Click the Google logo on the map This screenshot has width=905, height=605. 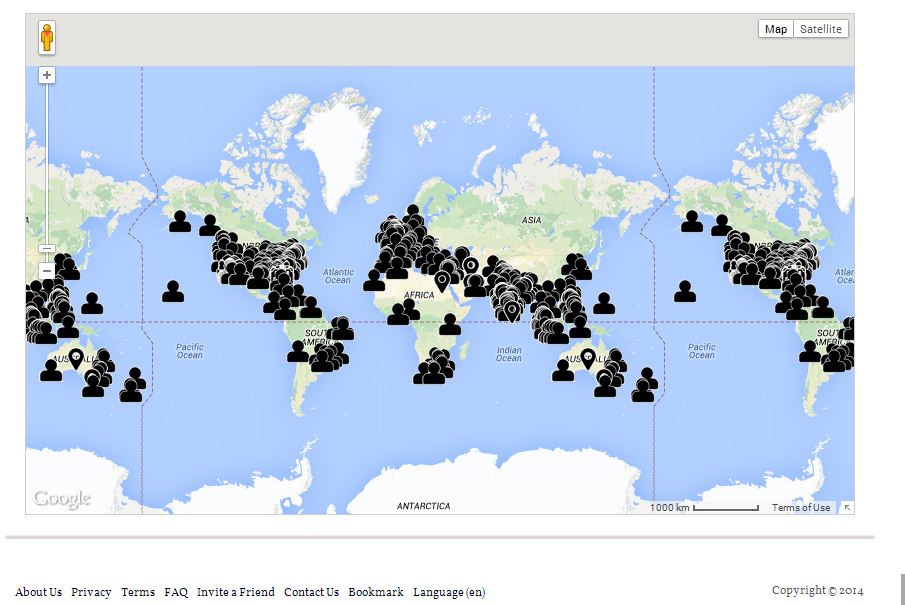pyautogui.click(x=62, y=498)
